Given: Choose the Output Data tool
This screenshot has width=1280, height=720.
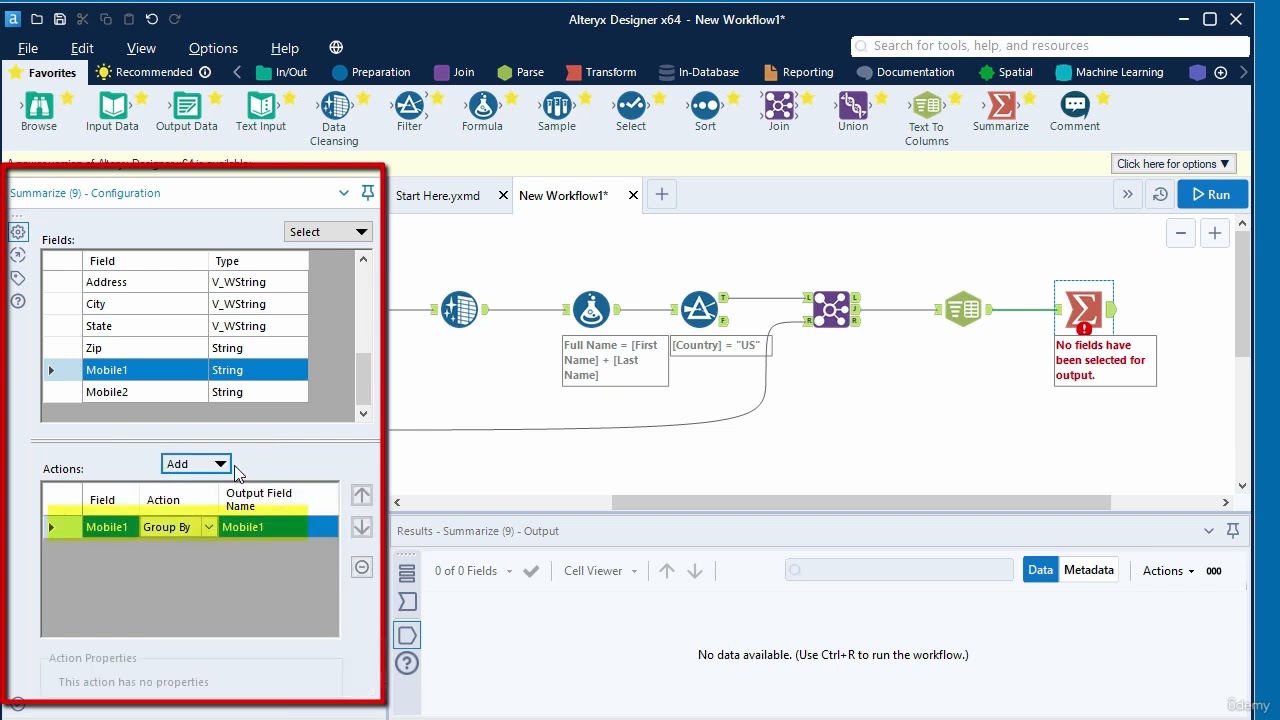Looking at the screenshot, I should click(187, 111).
